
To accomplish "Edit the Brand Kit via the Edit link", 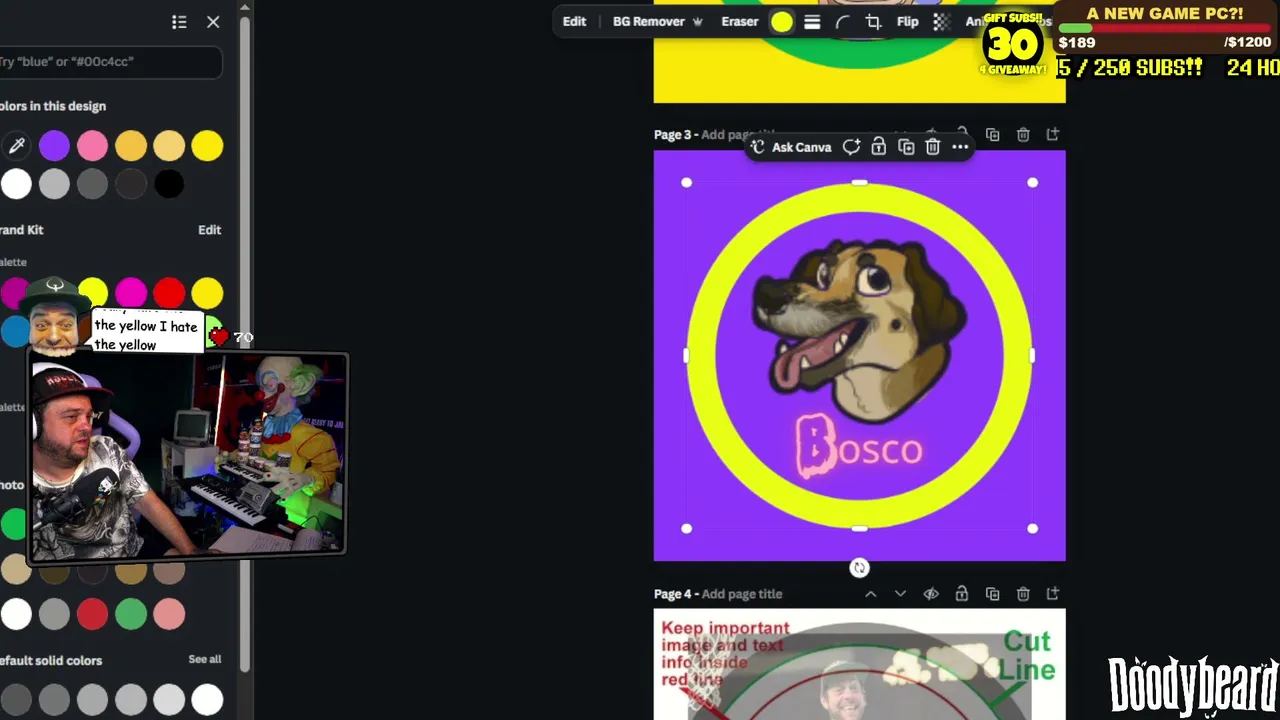I will click(x=209, y=230).
